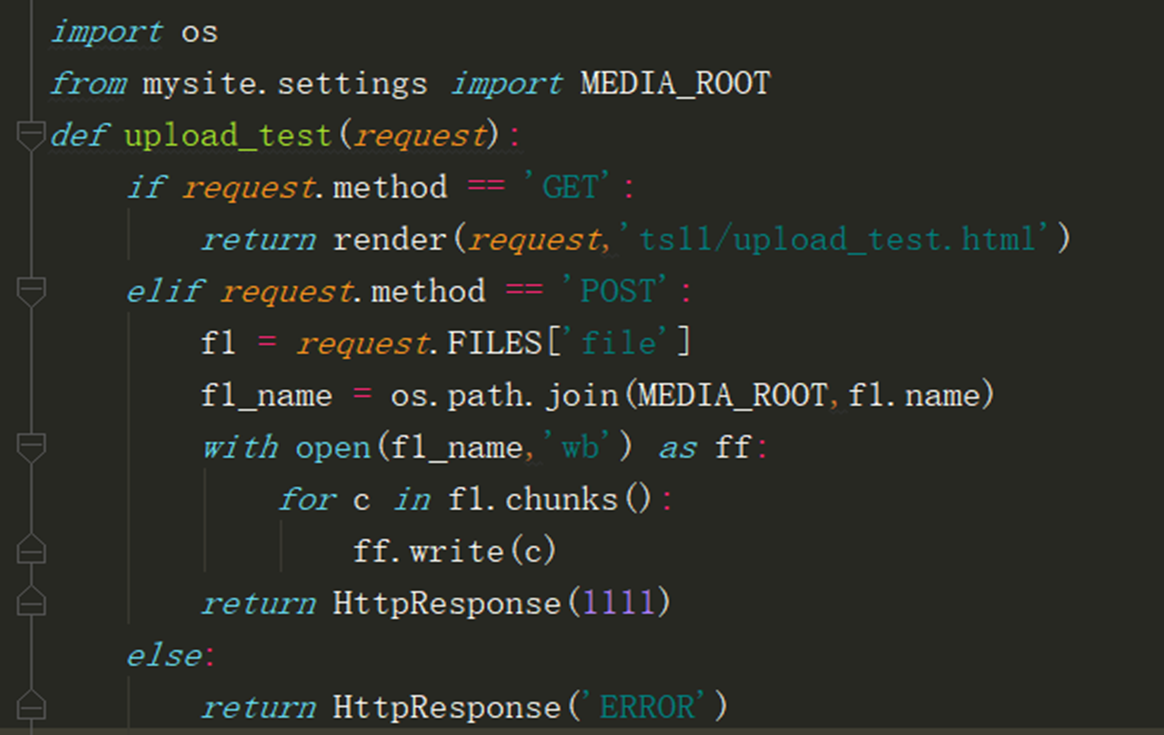The image size is (1164, 735).
Task: Click the function name upload_test
Action: click(228, 136)
